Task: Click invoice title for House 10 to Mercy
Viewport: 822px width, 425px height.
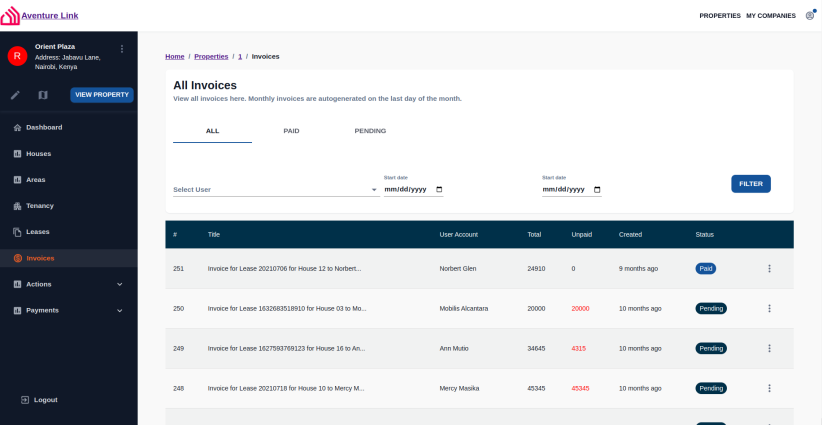Action: pyautogui.click(x=286, y=388)
